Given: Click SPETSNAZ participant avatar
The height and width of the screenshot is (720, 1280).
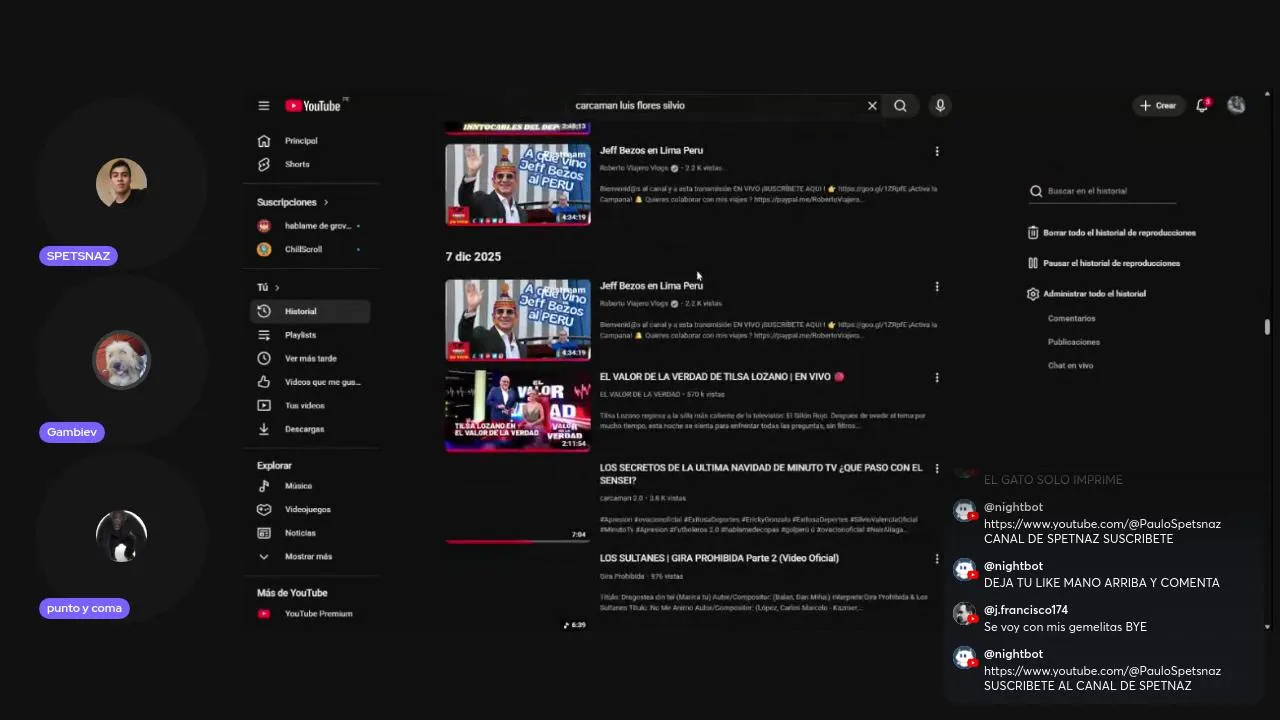Looking at the screenshot, I should coord(121,183).
